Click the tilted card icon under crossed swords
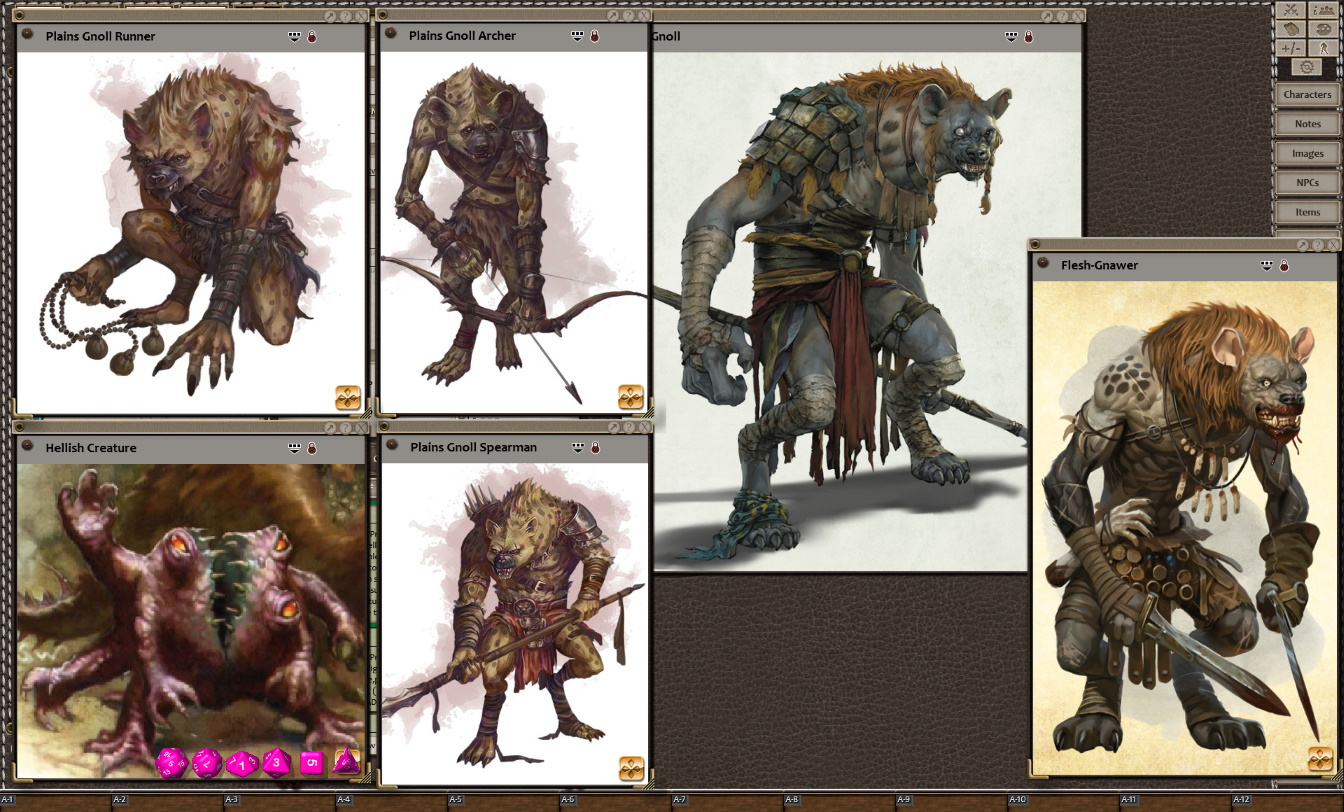 point(1291,29)
